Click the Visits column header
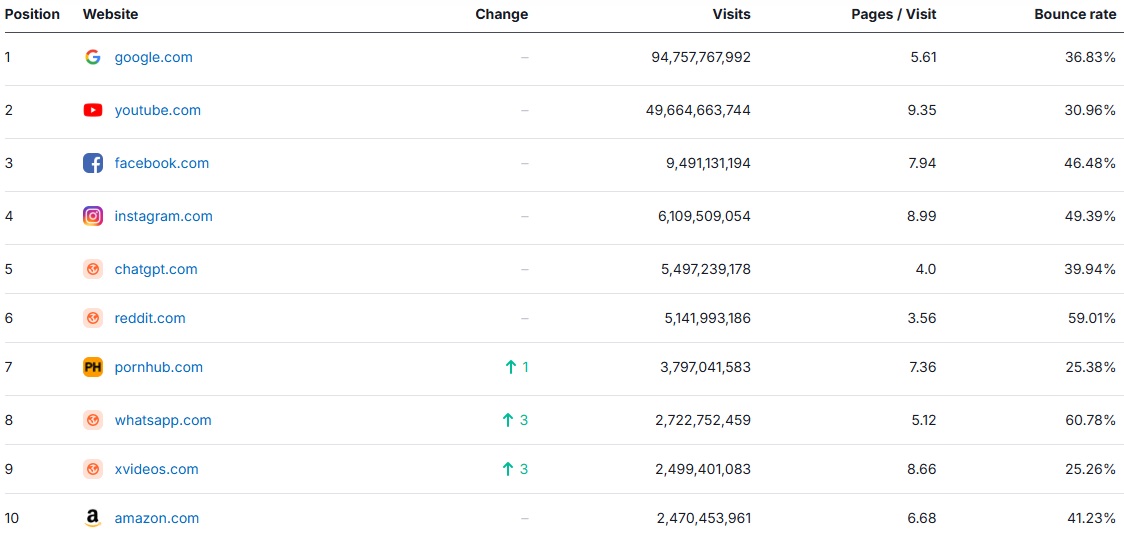Image resolution: width=1124 pixels, height=537 pixels. tap(731, 14)
